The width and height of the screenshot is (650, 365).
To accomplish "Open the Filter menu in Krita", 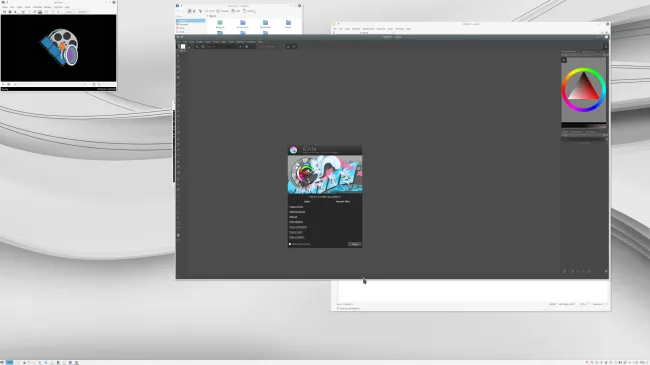I will pyautogui.click(x=223, y=41).
